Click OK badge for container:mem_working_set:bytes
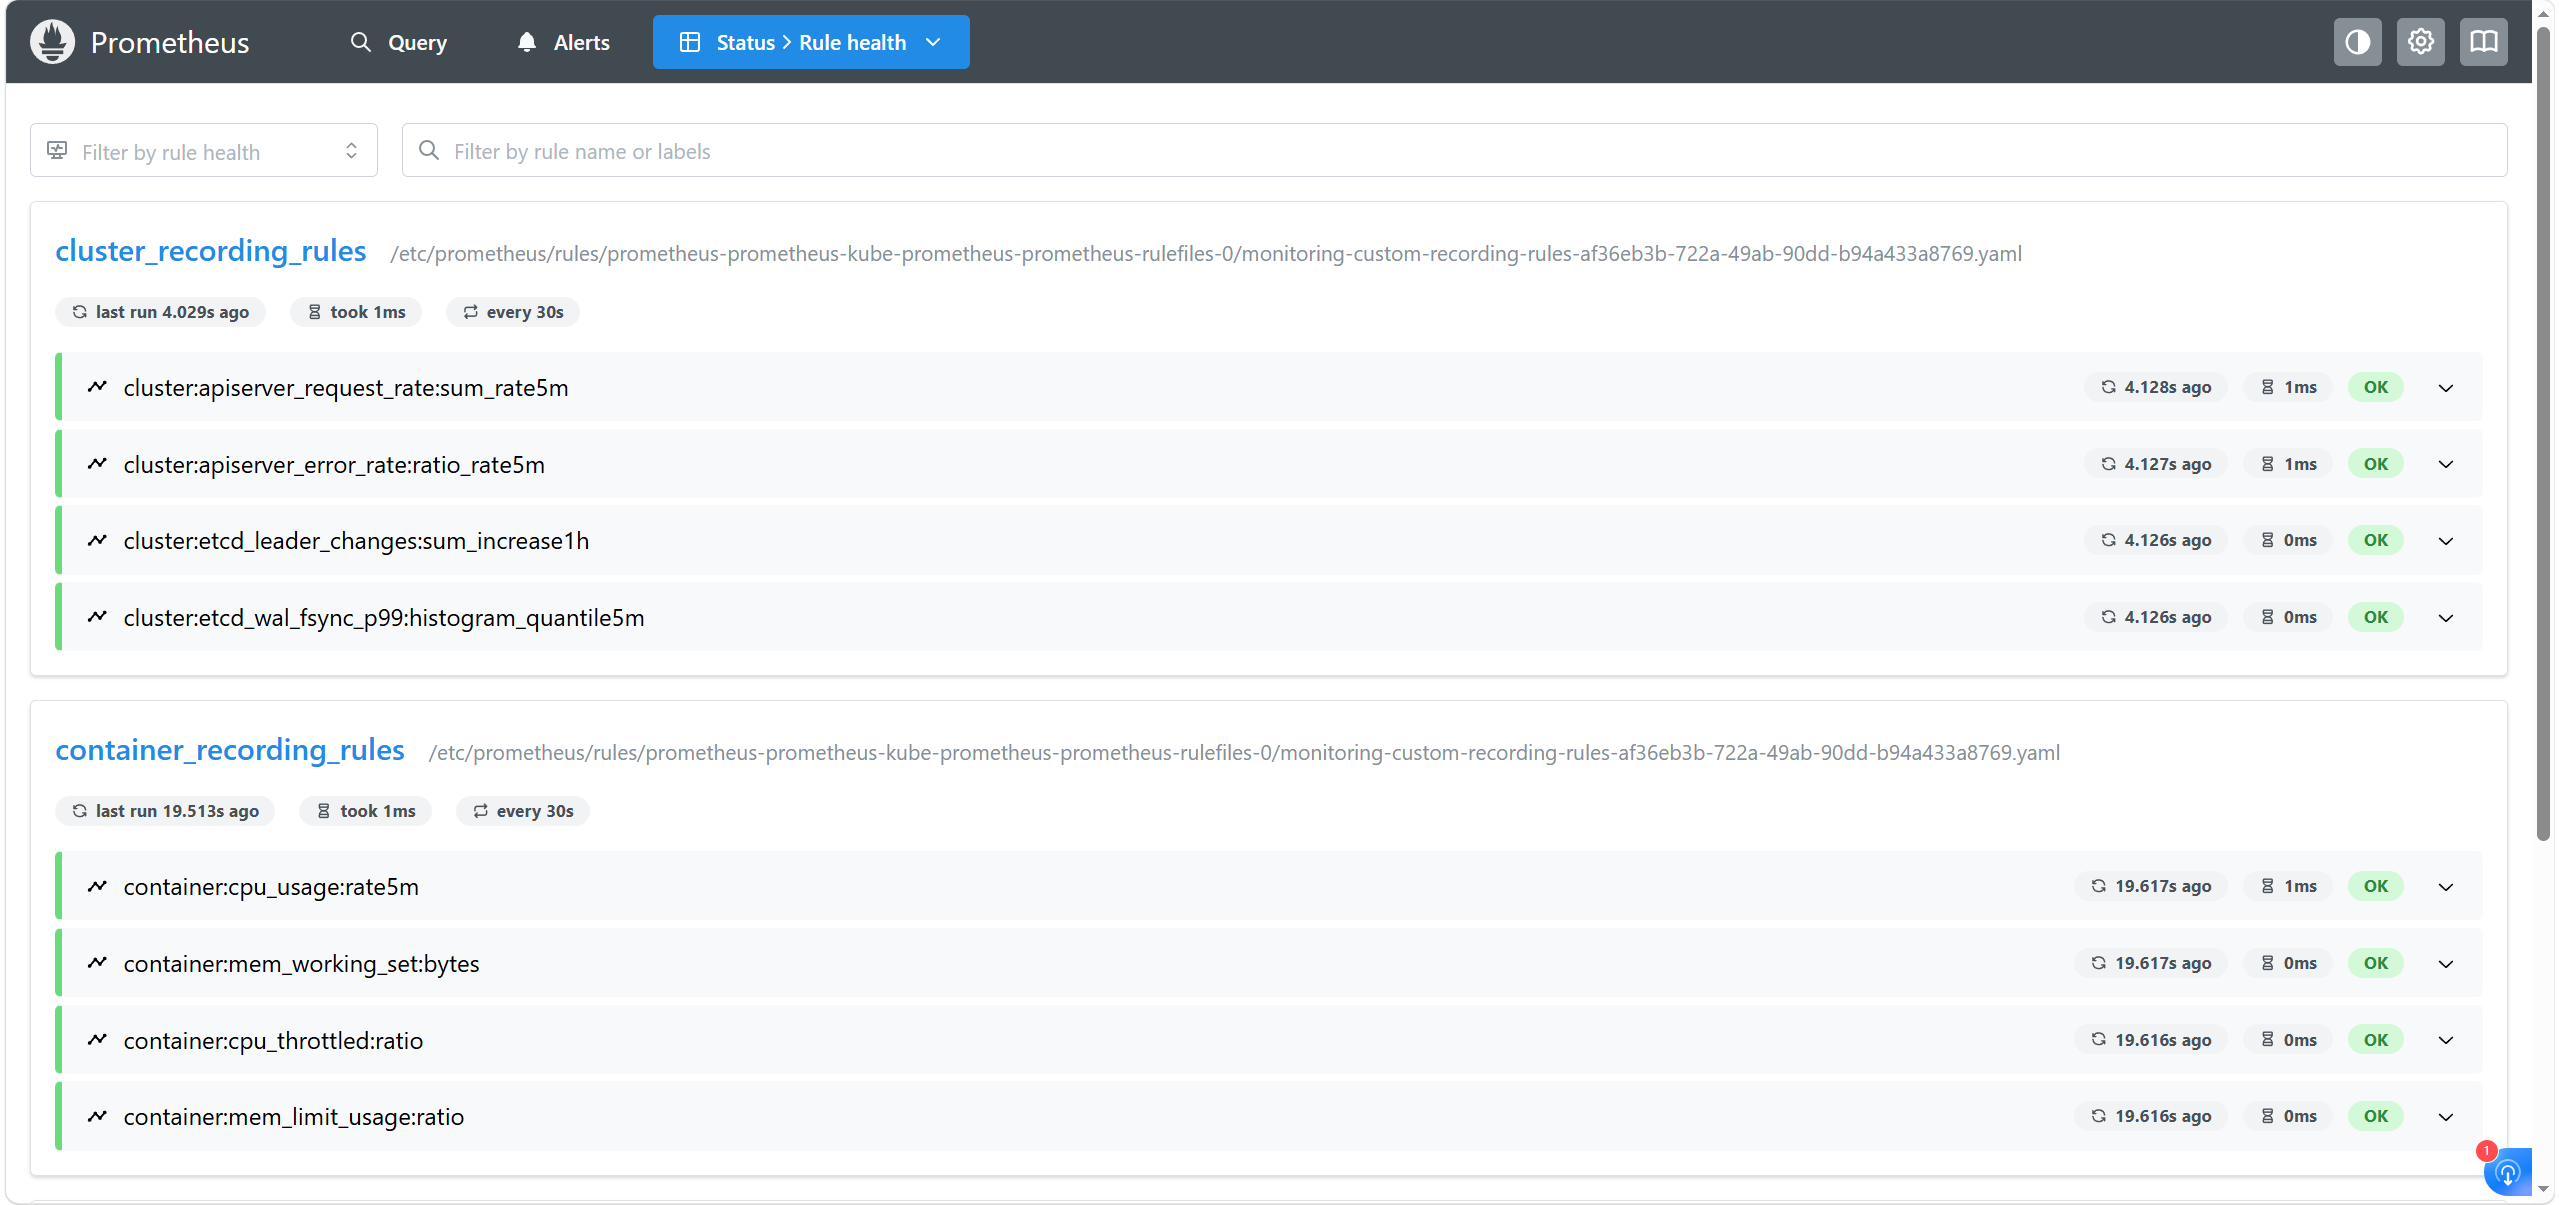Screen dimensions: 2559x1205 tap(2375, 963)
